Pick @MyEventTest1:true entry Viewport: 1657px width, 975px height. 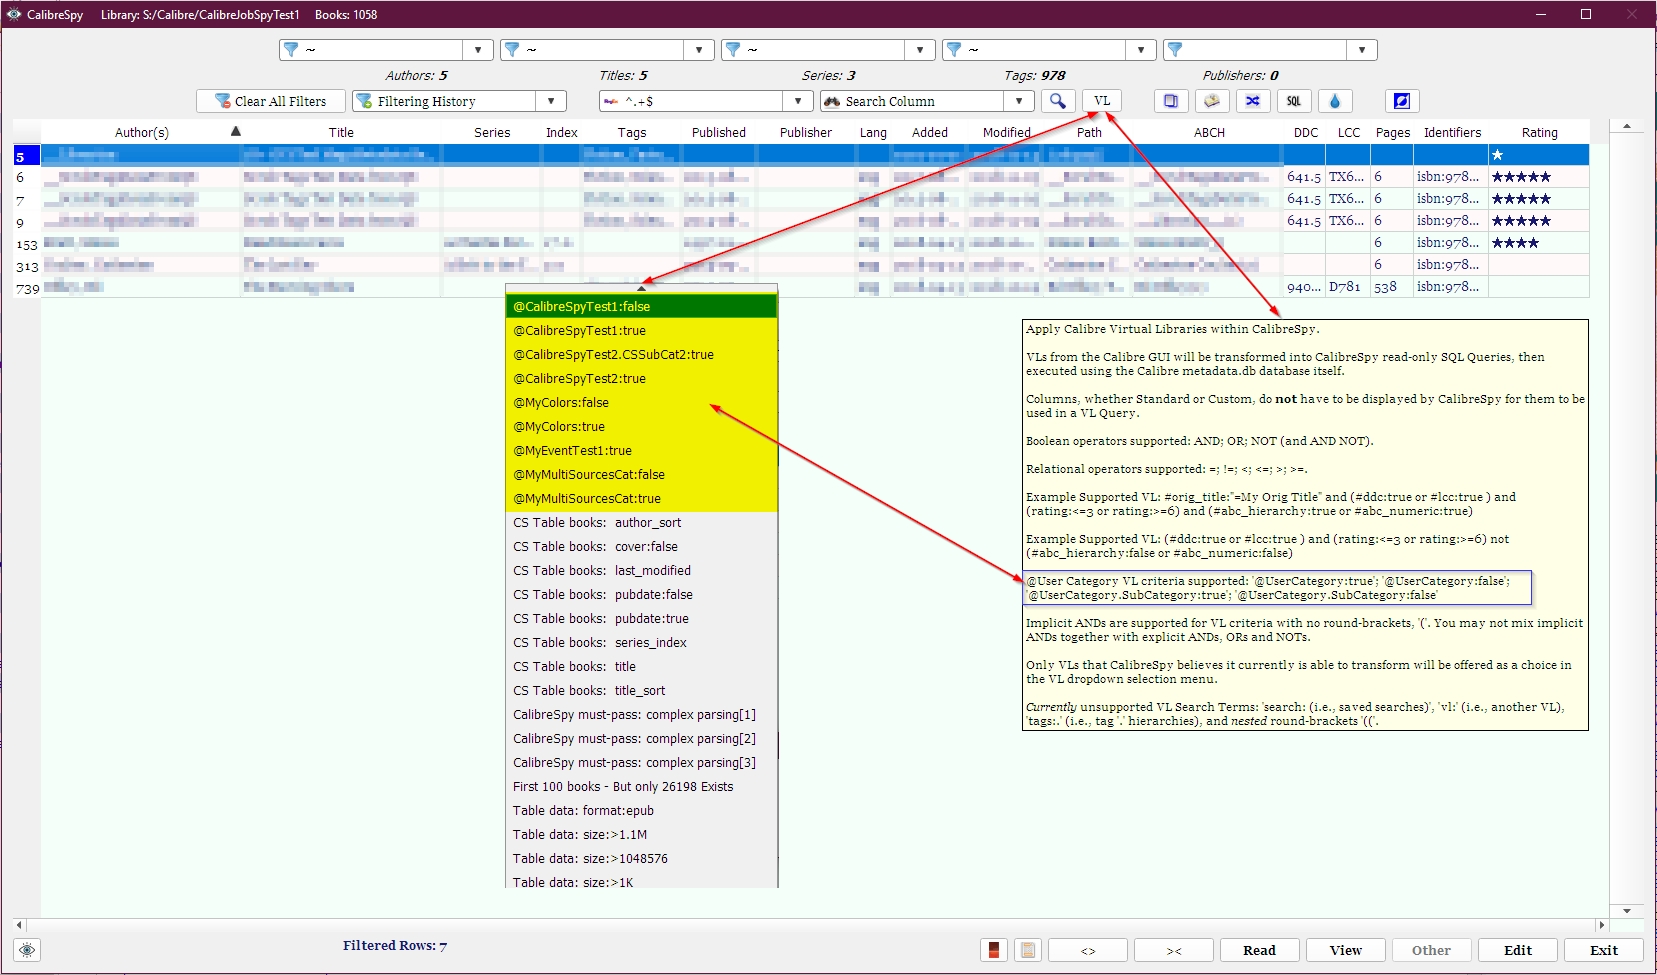pos(642,451)
